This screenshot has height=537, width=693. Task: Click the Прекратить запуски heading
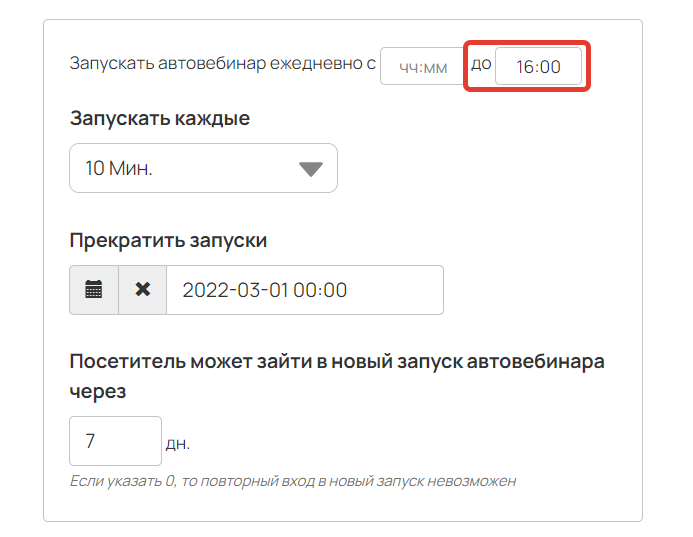[x=168, y=241]
